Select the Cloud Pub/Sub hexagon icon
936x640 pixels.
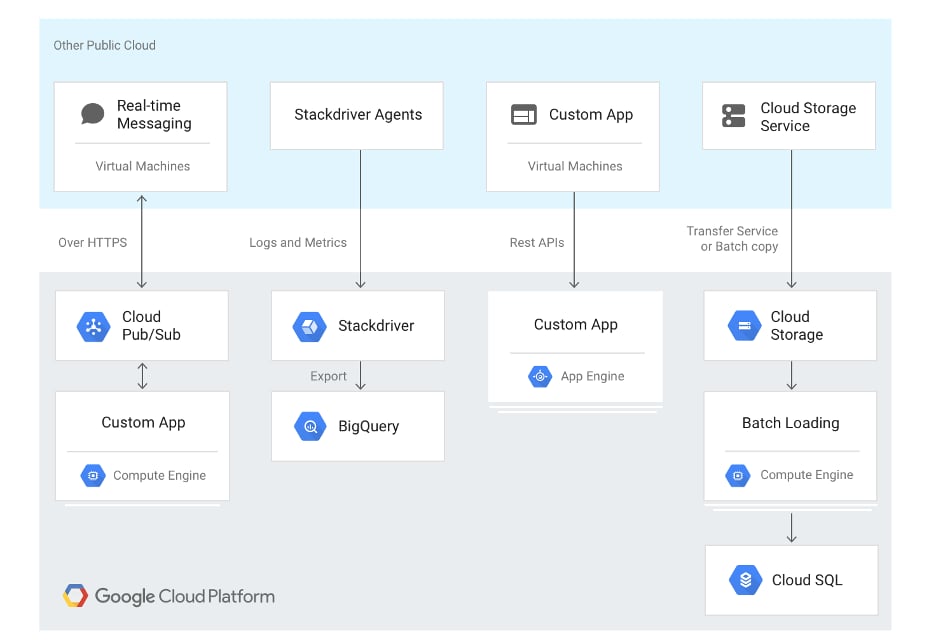(93, 327)
